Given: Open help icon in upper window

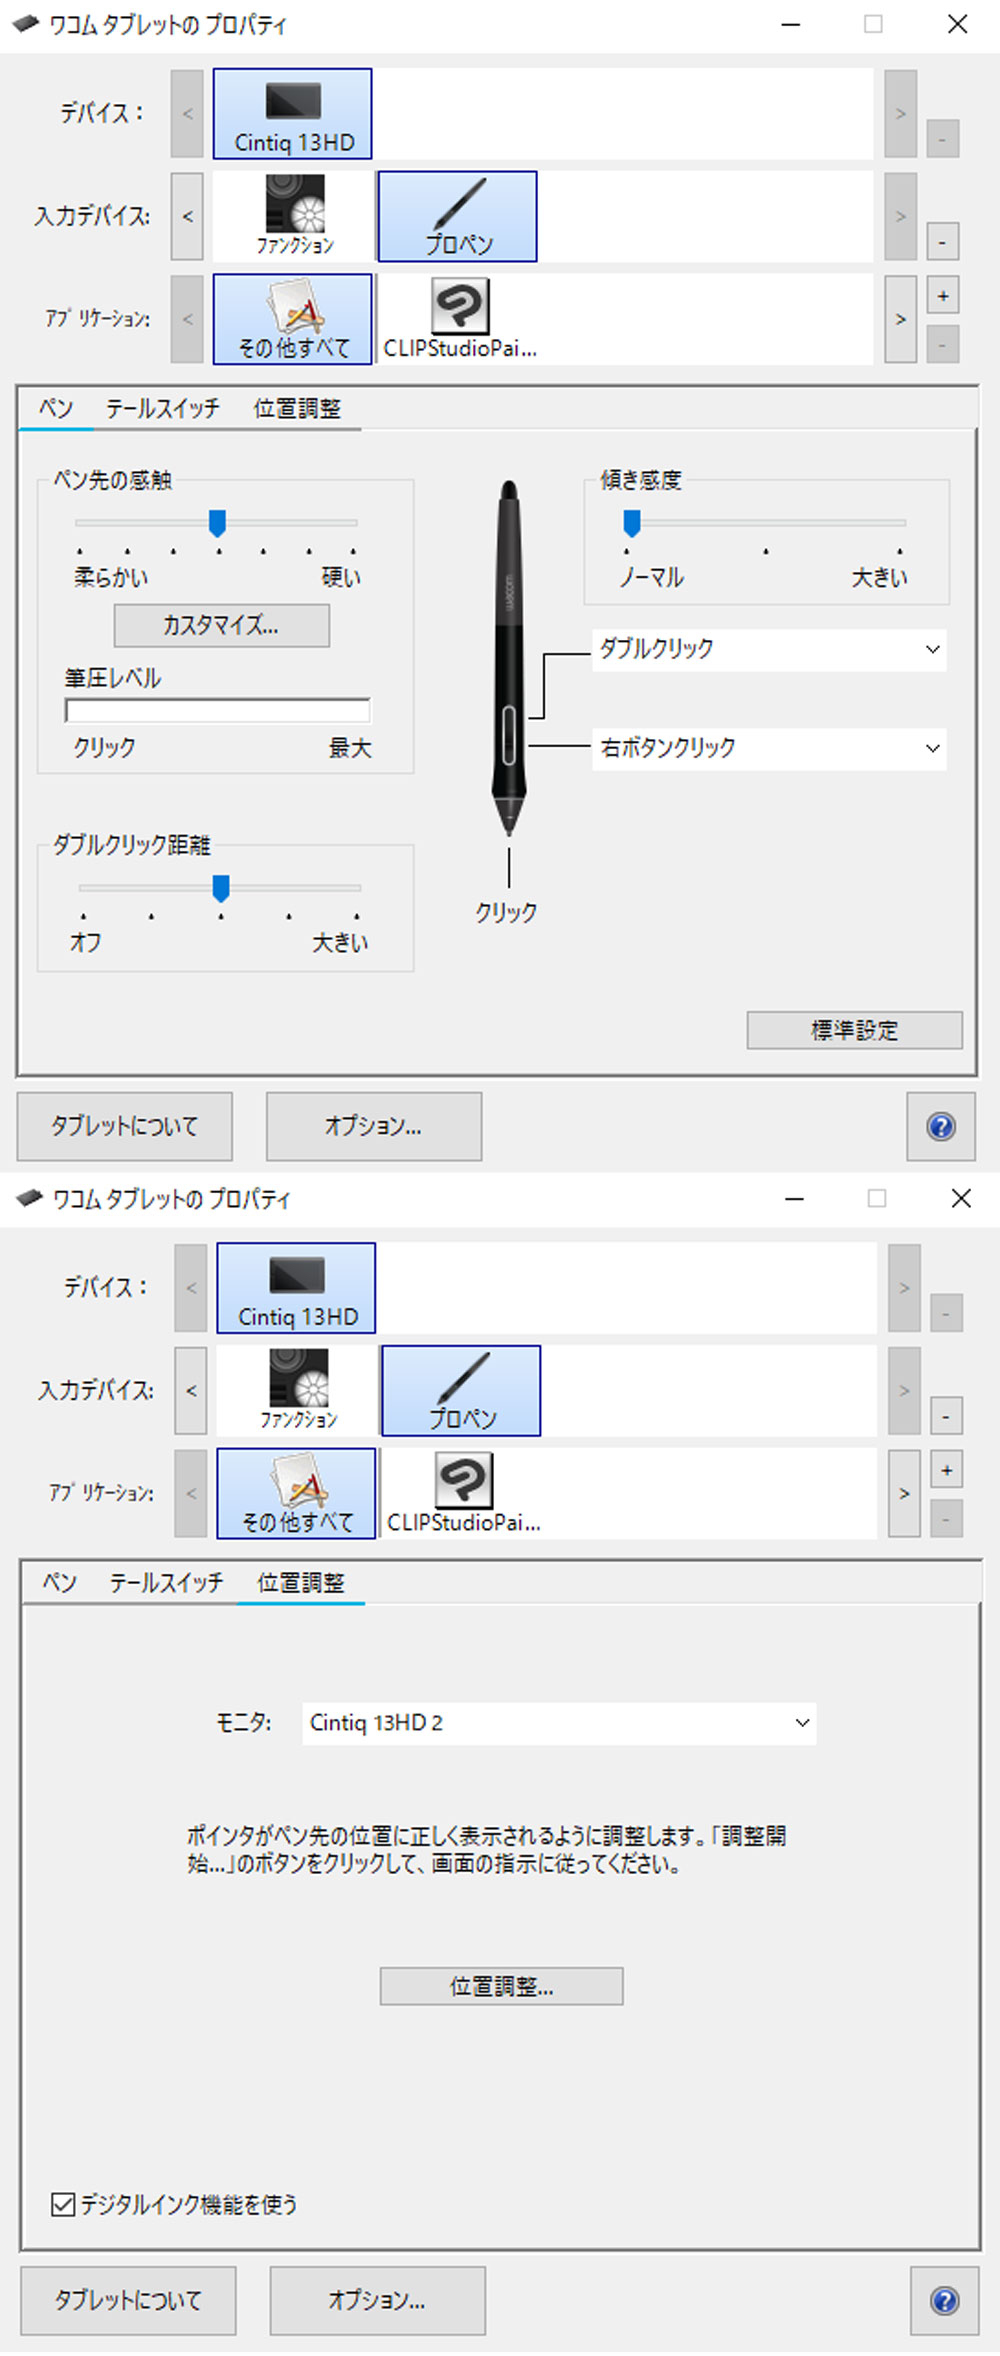Looking at the screenshot, I should (941, 1127).
